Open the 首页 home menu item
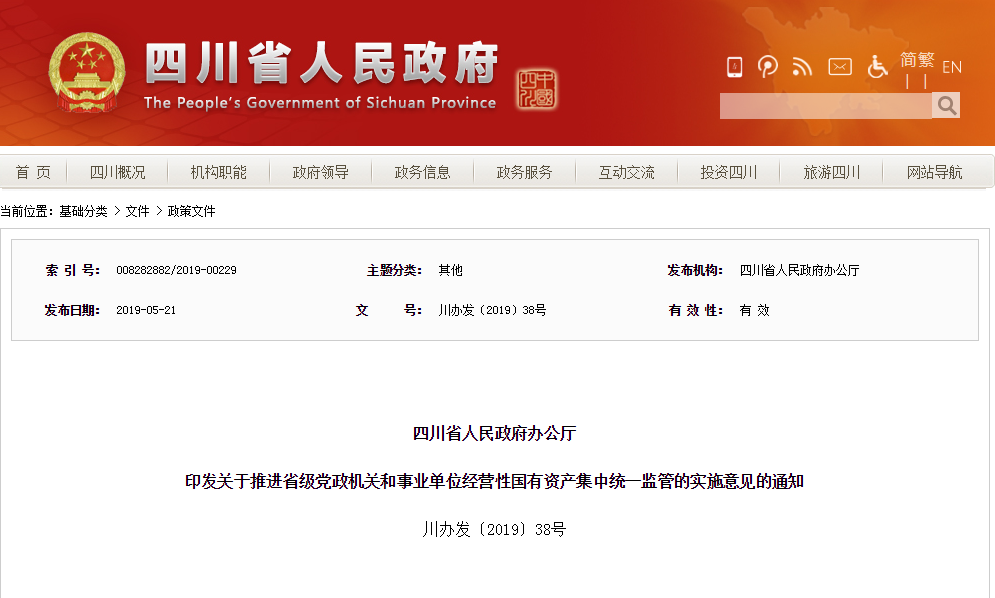 click(x=33, y=172)
